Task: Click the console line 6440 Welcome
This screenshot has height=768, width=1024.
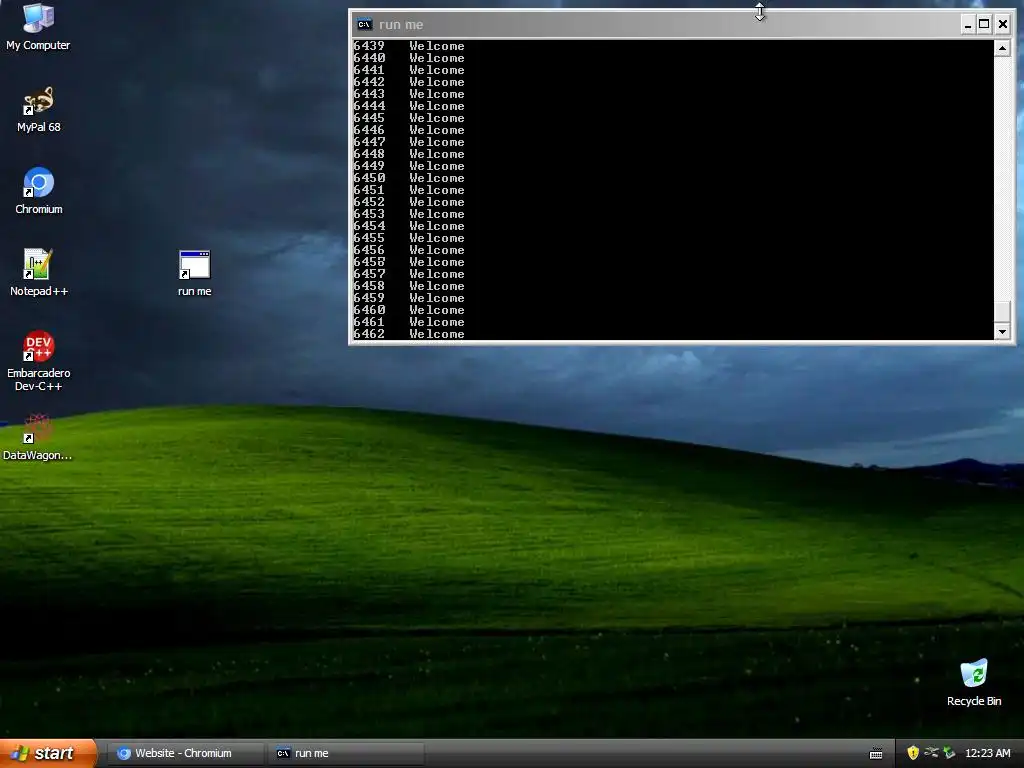Action: point(409,58)
